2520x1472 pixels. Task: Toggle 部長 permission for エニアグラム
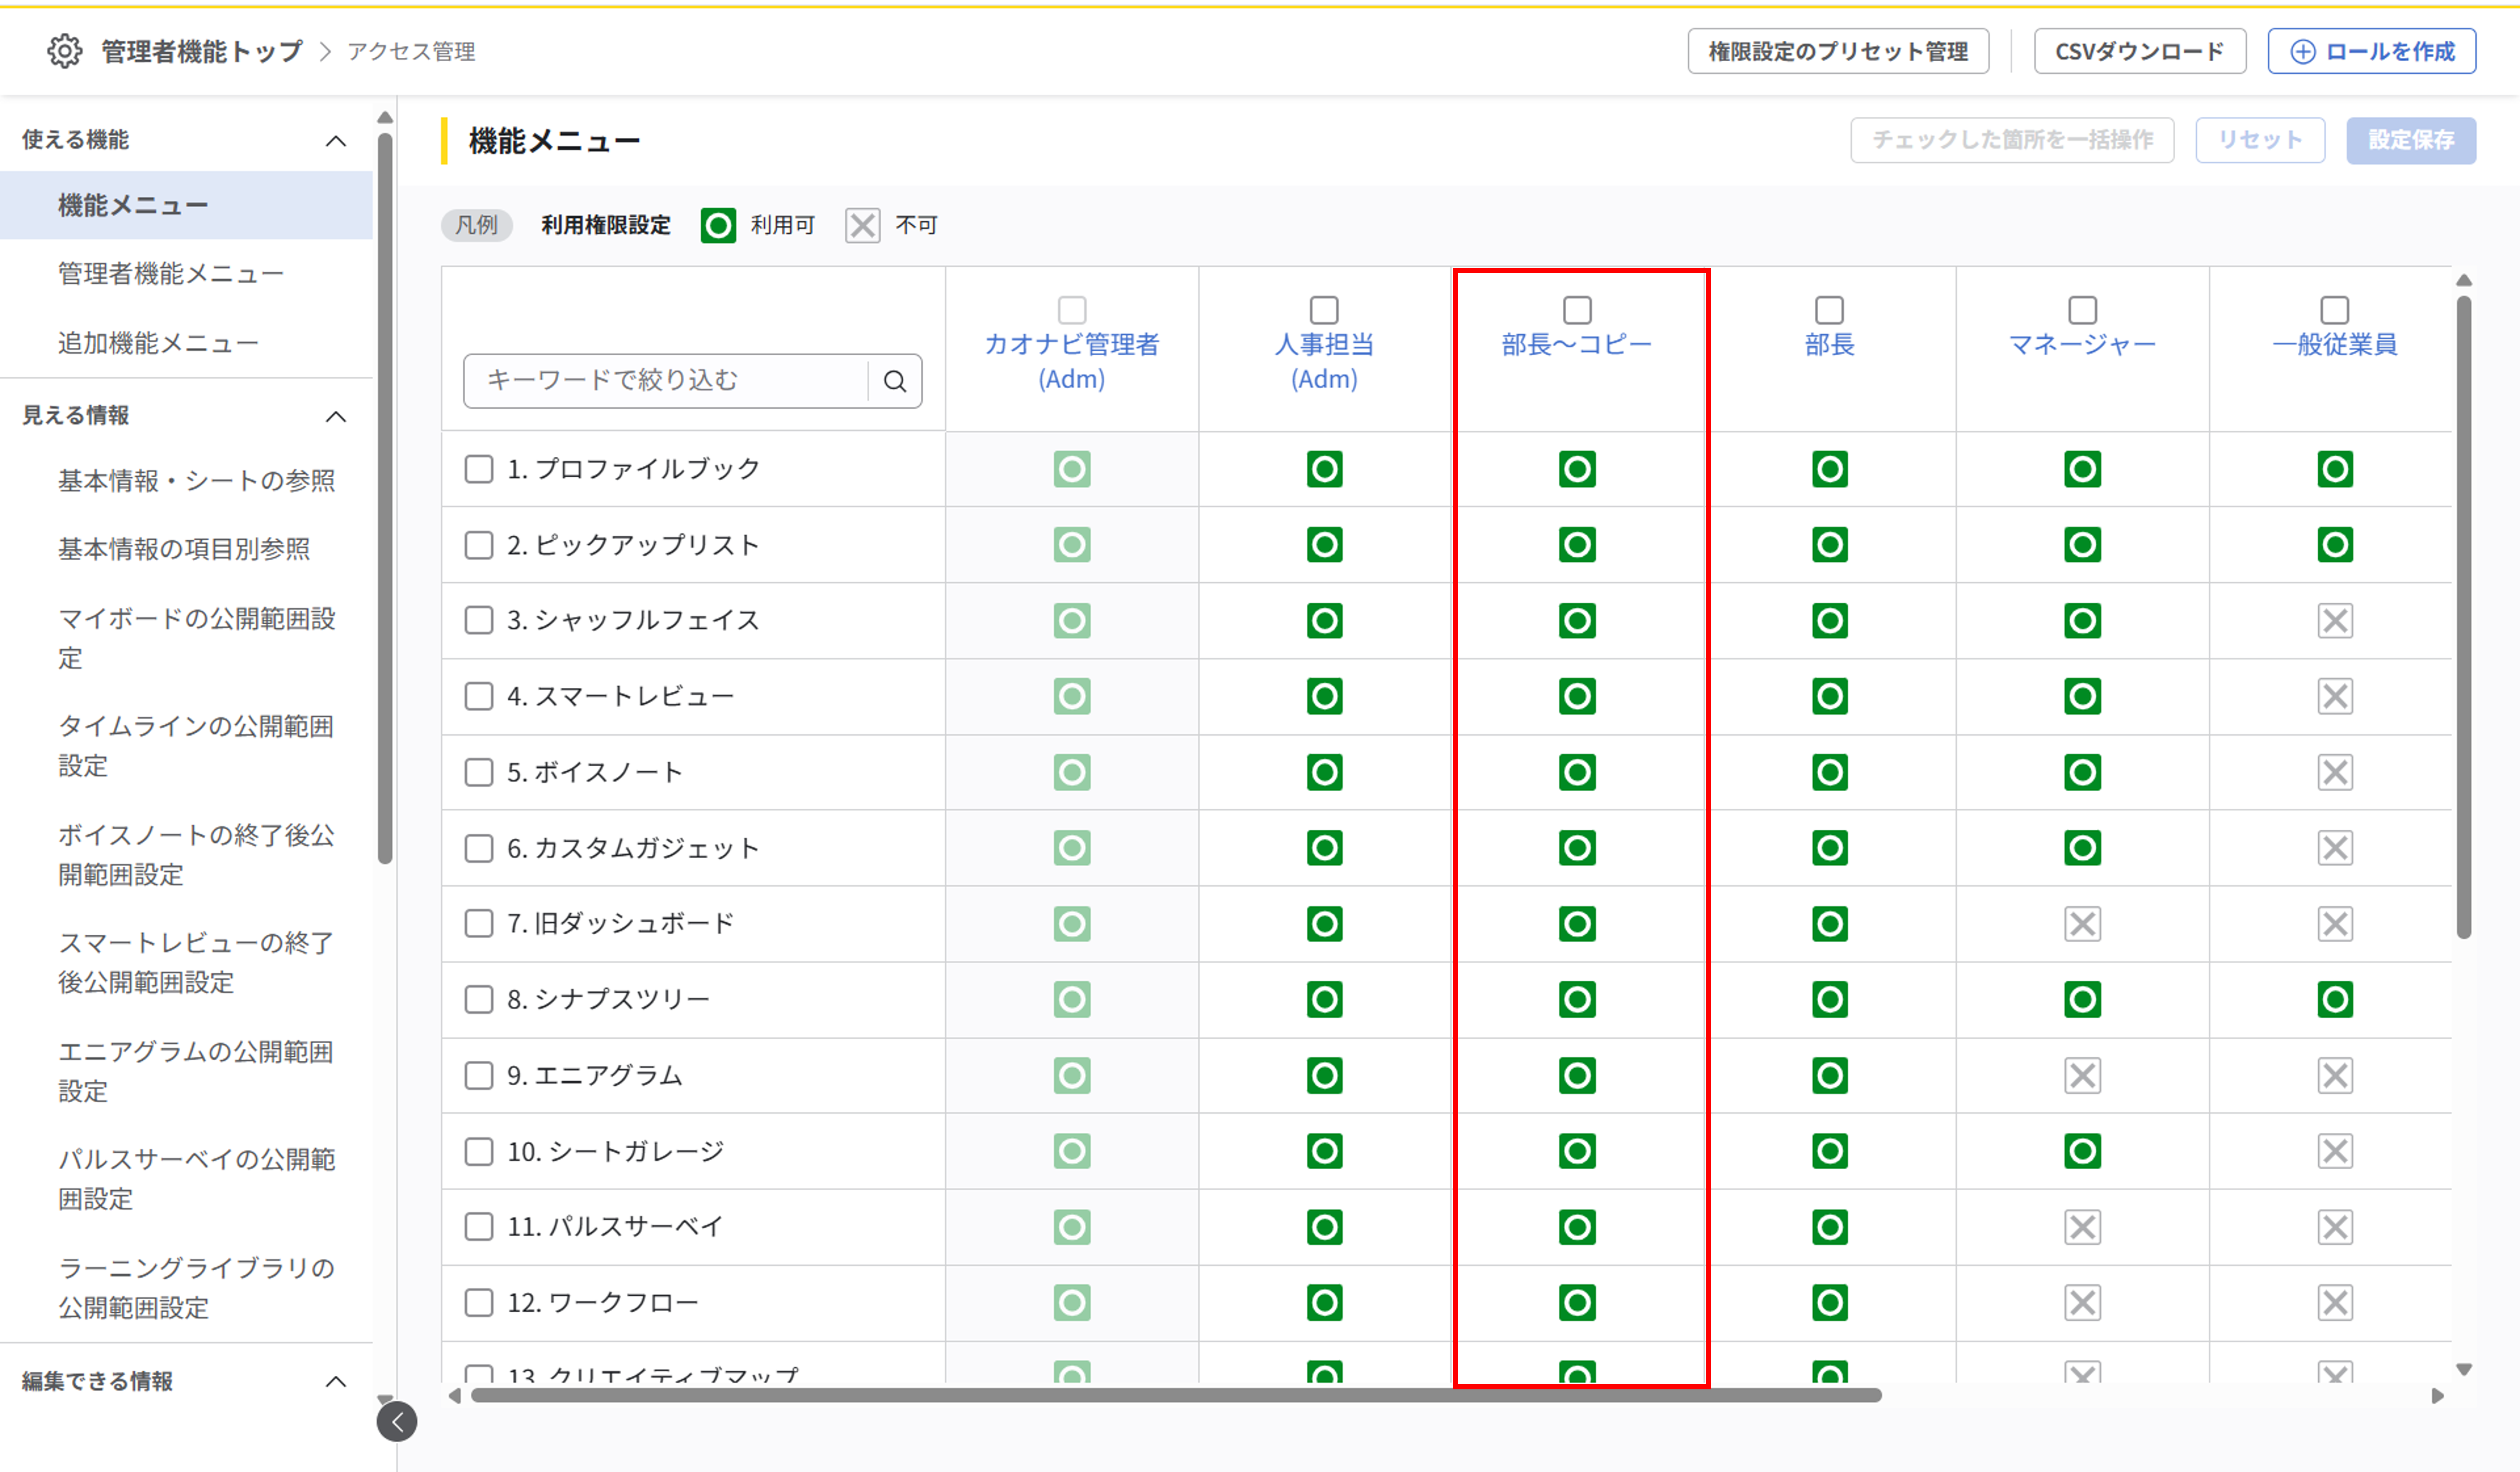pyautogui.click(x=1829, y=1076)
